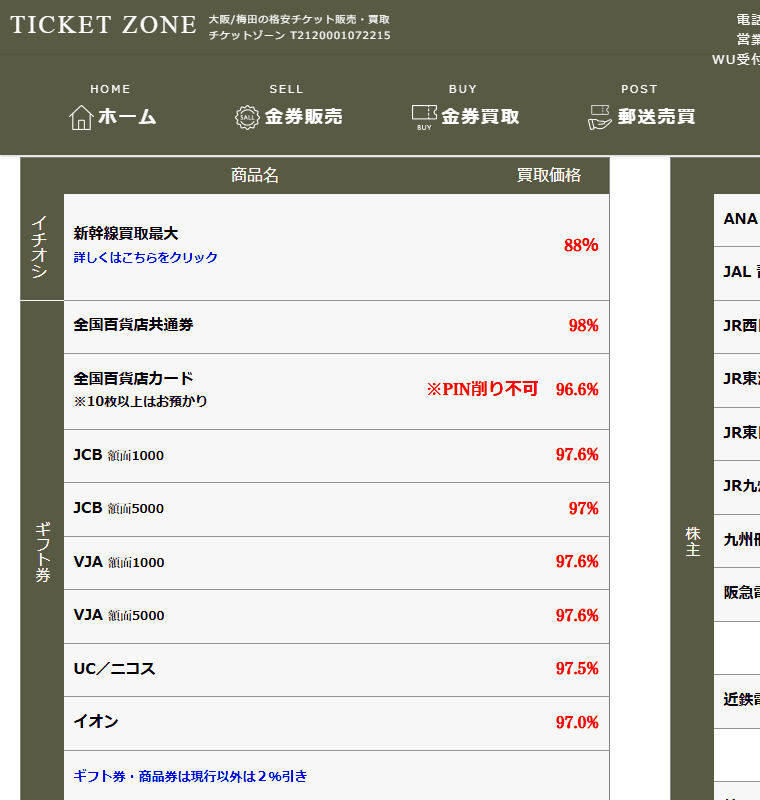Screen dimensions: 760x800
Task: Select 新幹線買取最大 row title
Action: [125, 233]
